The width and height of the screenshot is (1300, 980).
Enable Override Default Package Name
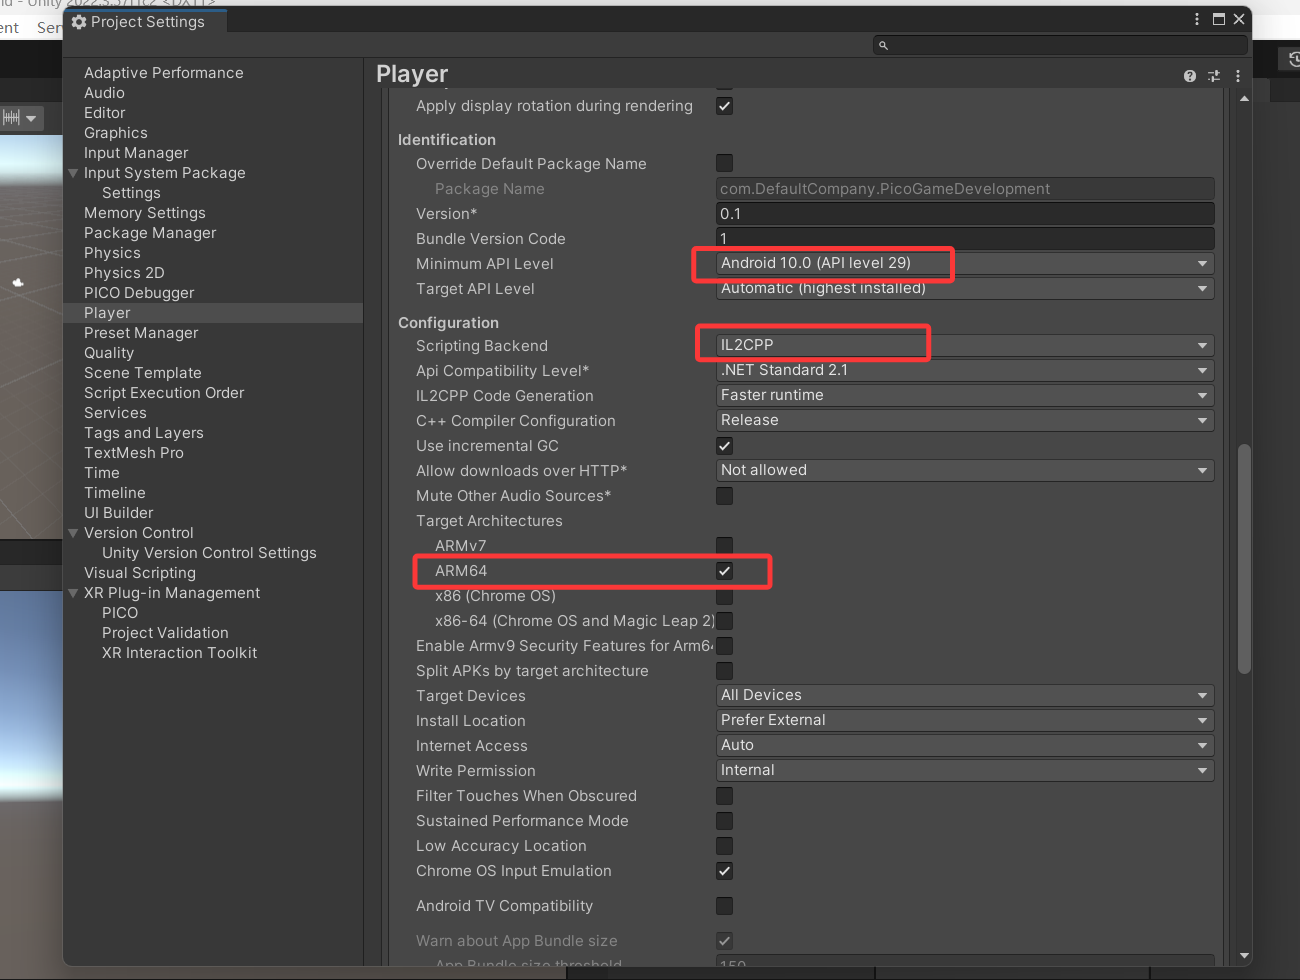pyautogui.click(x=725, y=163)
